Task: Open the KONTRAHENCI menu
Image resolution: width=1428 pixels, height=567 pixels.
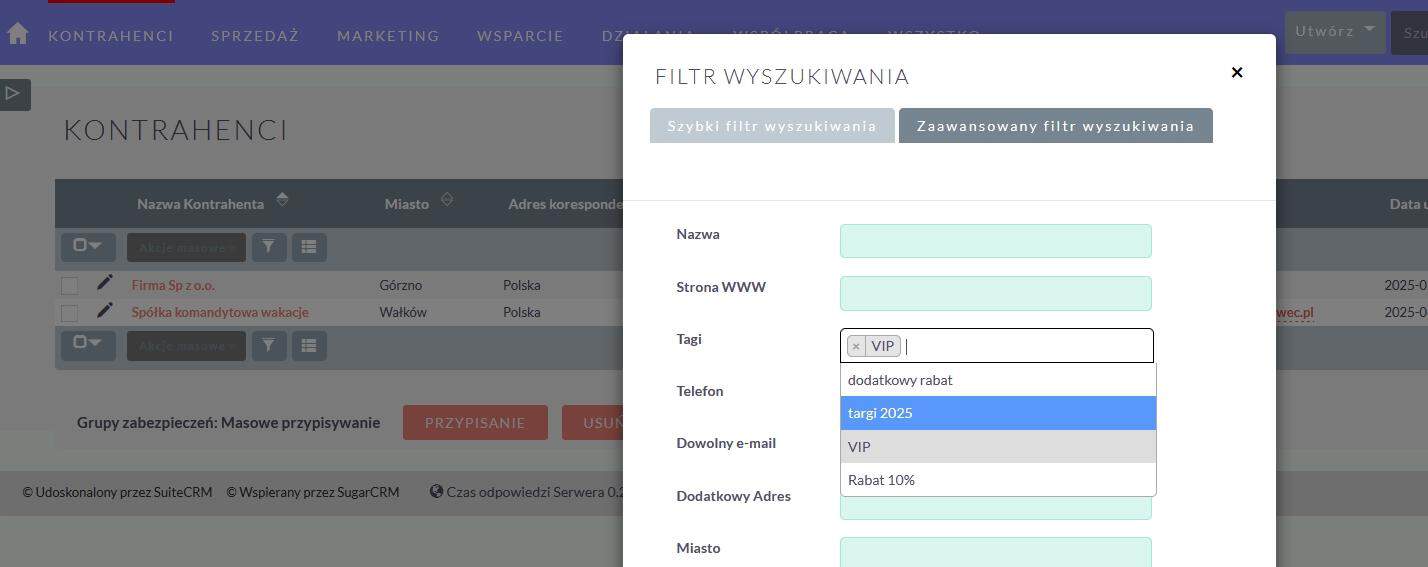Action: tap(111, 36)
